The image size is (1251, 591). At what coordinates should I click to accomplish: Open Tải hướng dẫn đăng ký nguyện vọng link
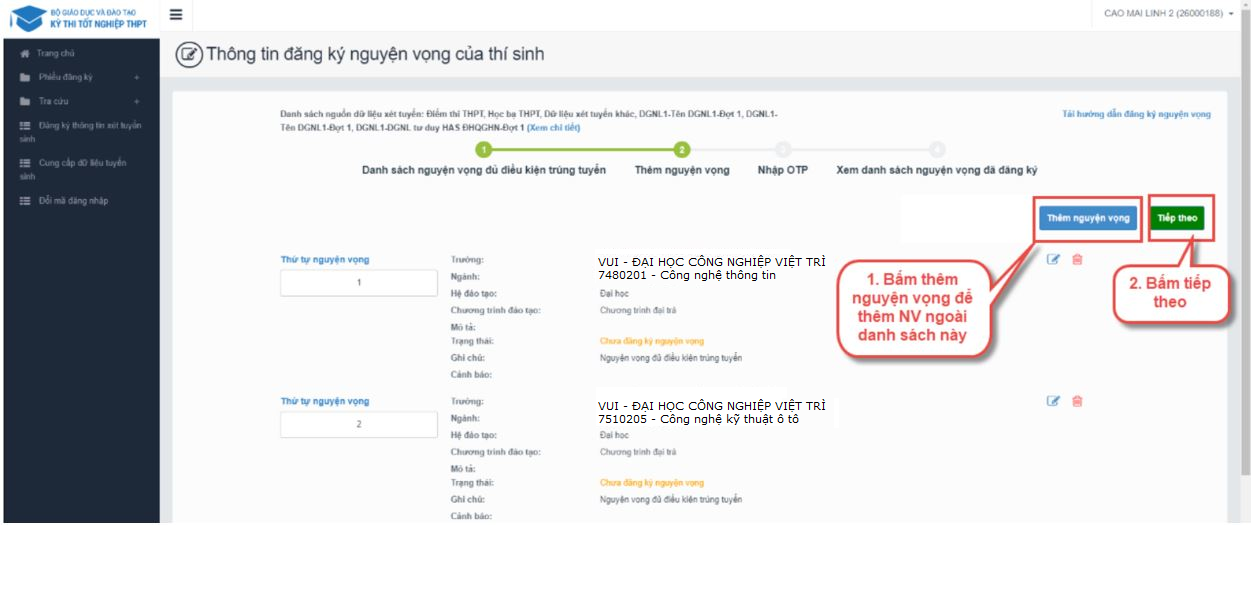(x=1136, y=114)
